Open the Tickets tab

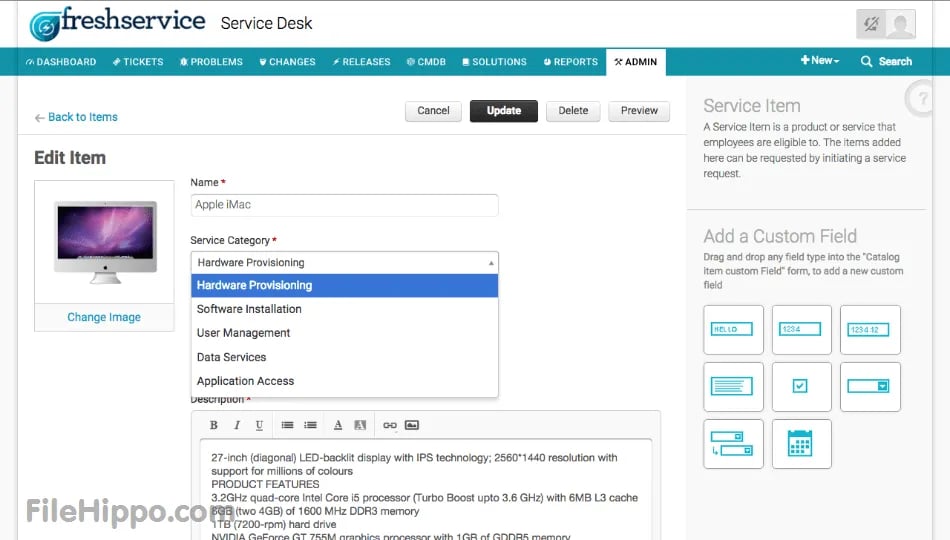point(138,62)
